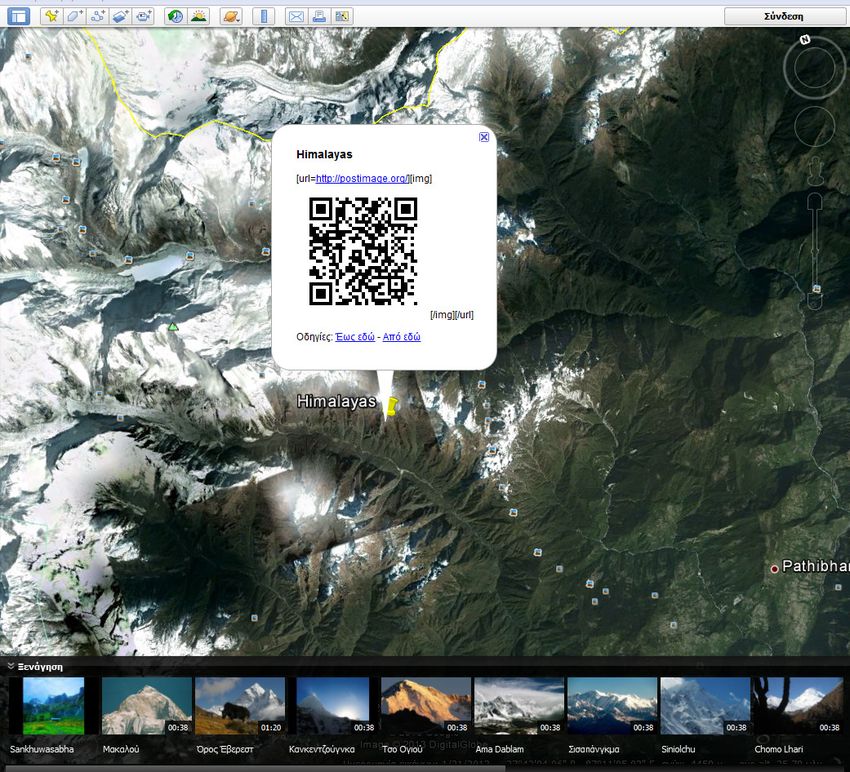Click the tour guide horizontal scrollbar
The image size is (850, 772).
(255, 768)
